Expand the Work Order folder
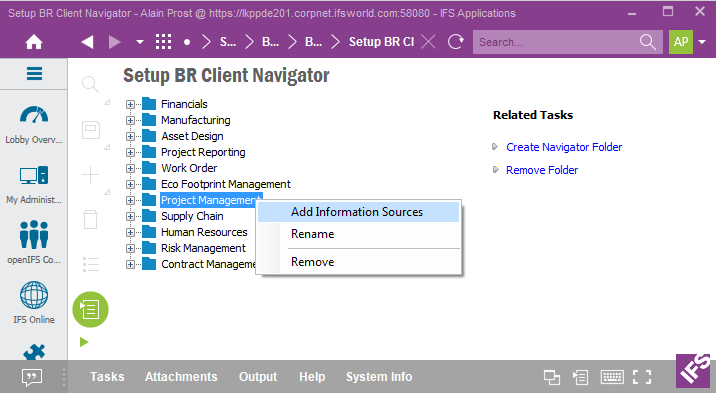716x393 pixels. coord(130,168)
